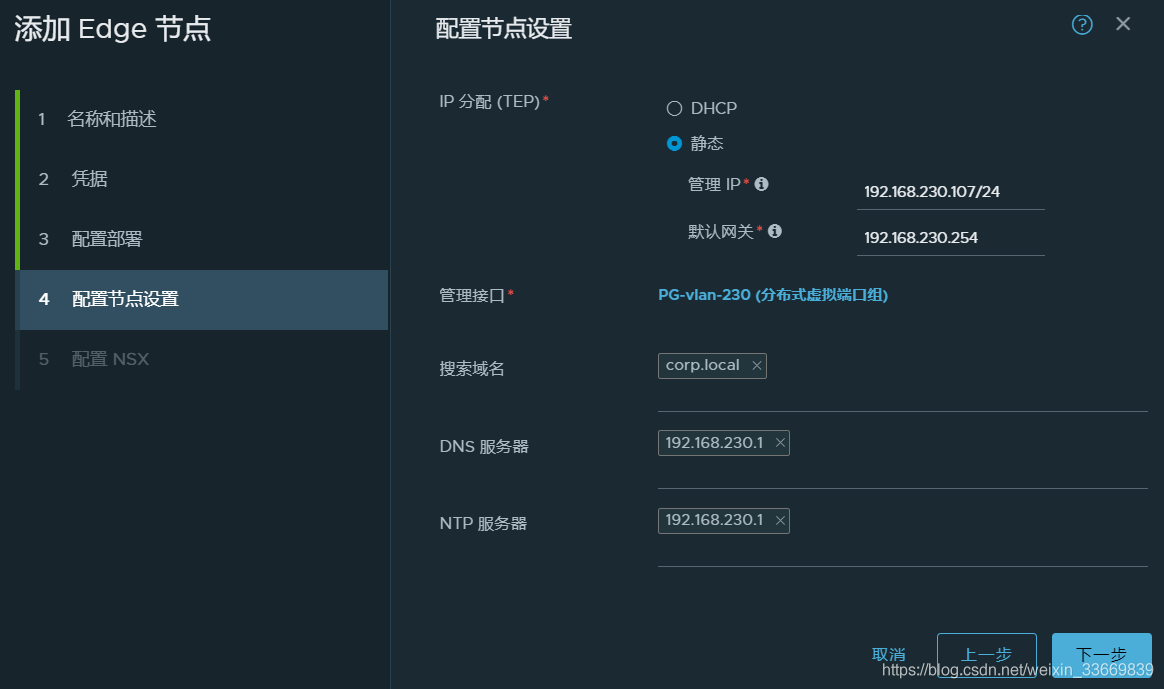
Task: Open the help question mark icon
Action: 1082,25
